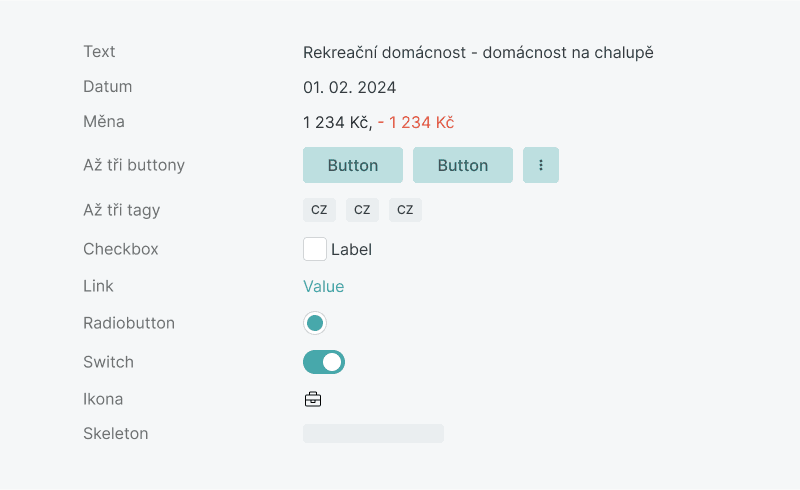Click the word Label beside the checkbox
This screenshot has height=490, width=800.
tap(351, 249)
